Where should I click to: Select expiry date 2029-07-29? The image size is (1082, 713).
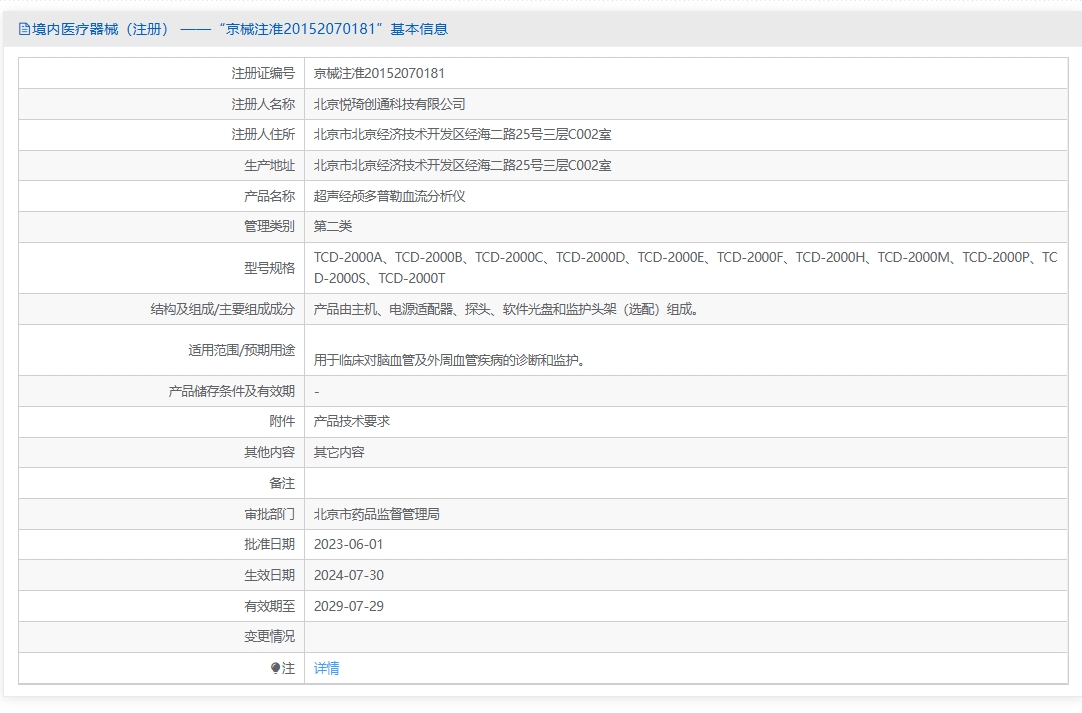point(348,606)
